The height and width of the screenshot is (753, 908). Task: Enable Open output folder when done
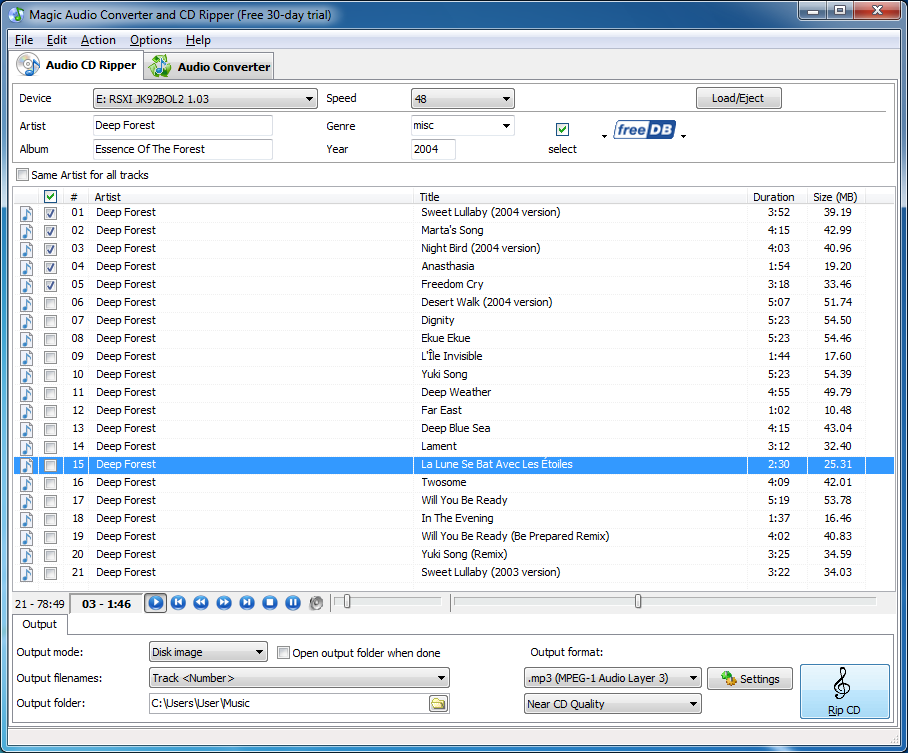pos(283,653)
